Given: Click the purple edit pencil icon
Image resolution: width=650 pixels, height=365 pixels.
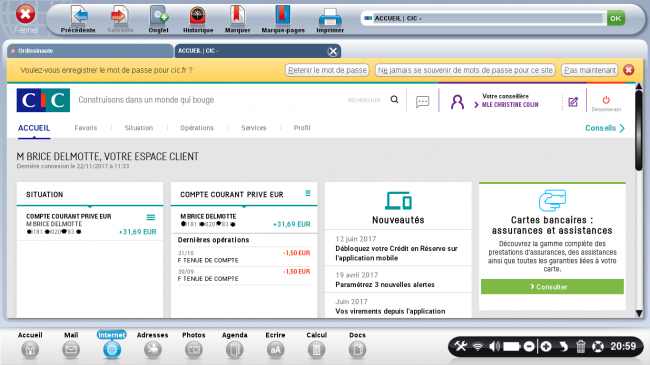Looking at the screenshot, I should coord(573,102).
